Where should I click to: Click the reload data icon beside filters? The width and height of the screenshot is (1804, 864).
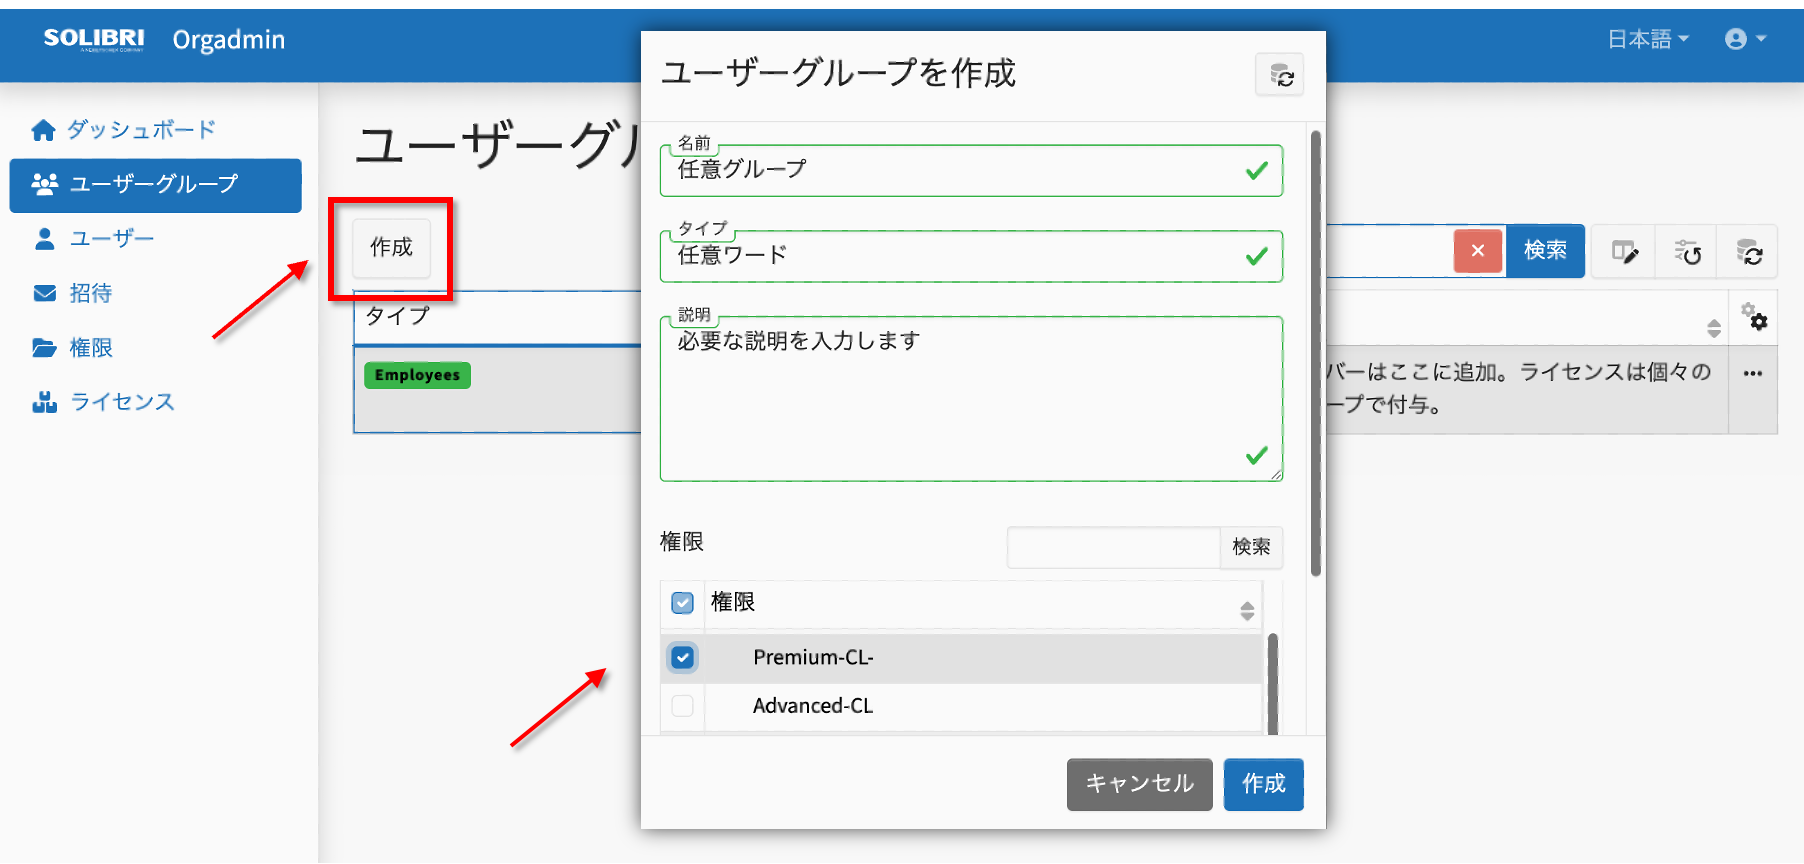click(x=1748, y=252)
